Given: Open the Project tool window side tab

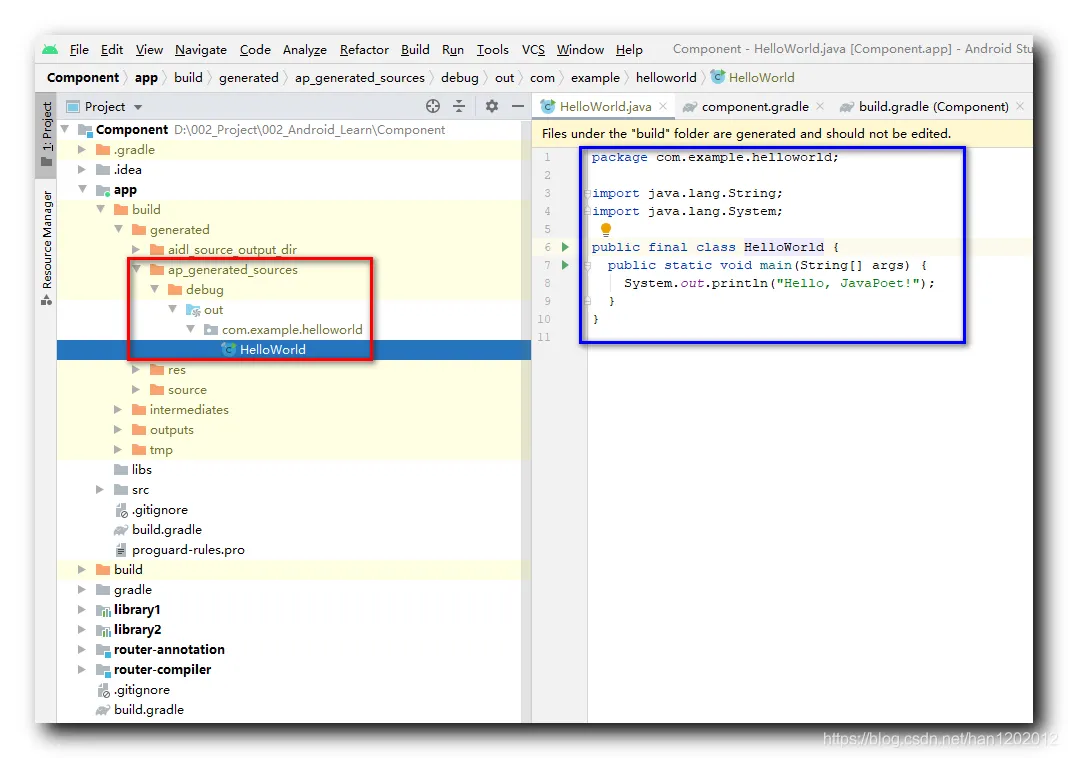Looking at the screenshot, I should [x=46, y=133].
